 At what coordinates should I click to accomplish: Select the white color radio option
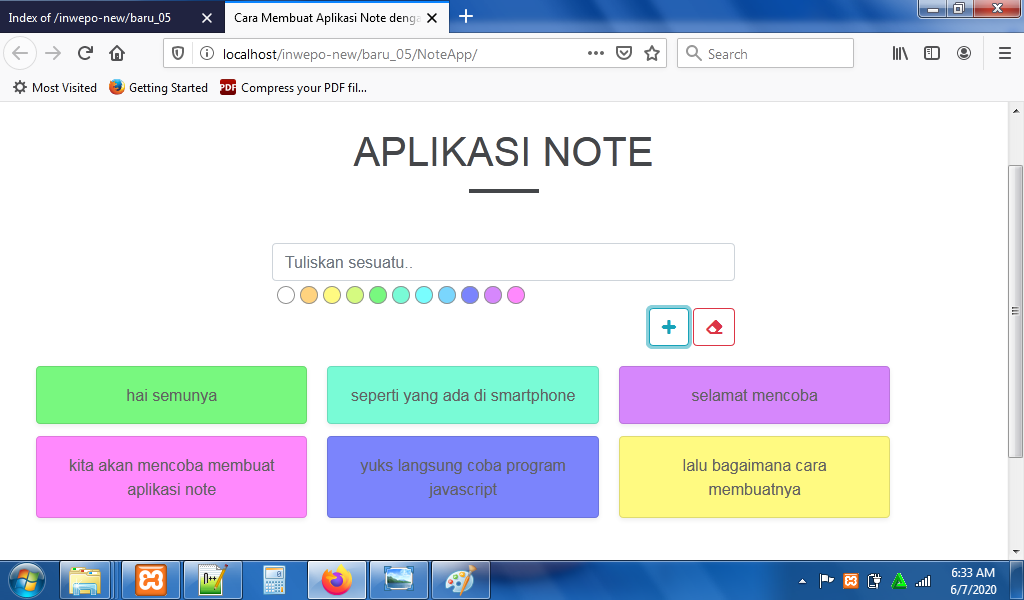click(x=286, y=295)
